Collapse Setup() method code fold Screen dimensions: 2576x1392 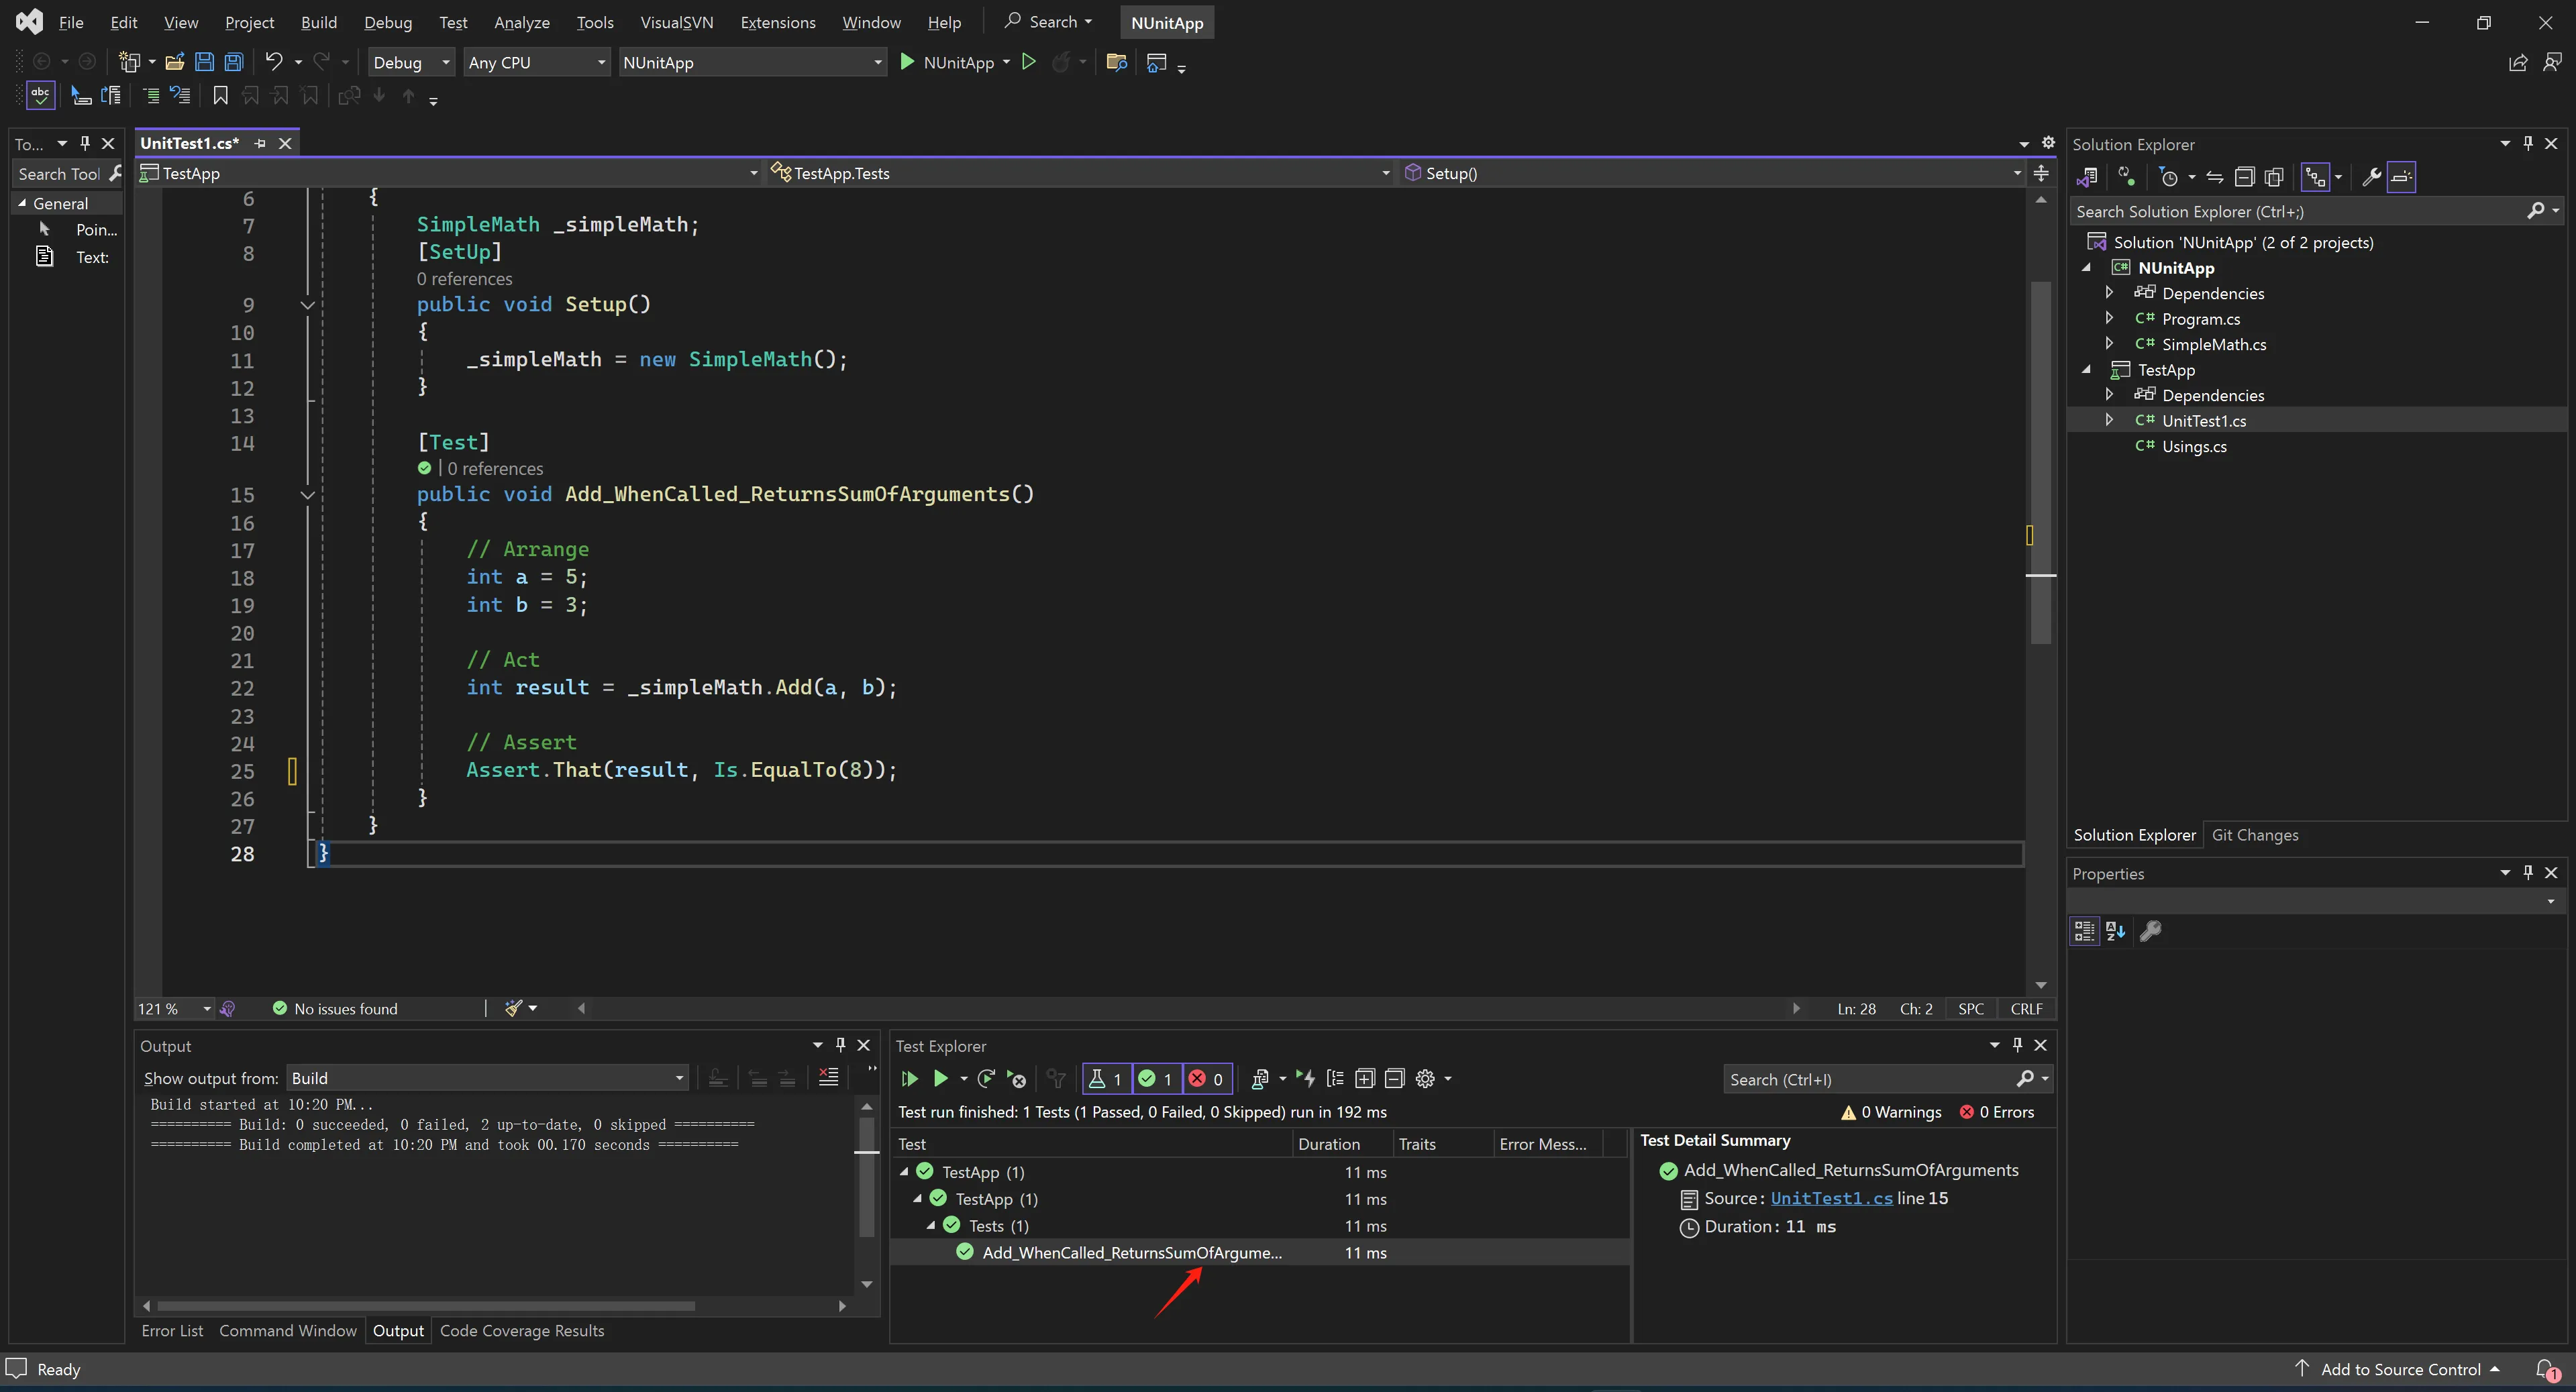pyautogui.click(x=308, y=305)
